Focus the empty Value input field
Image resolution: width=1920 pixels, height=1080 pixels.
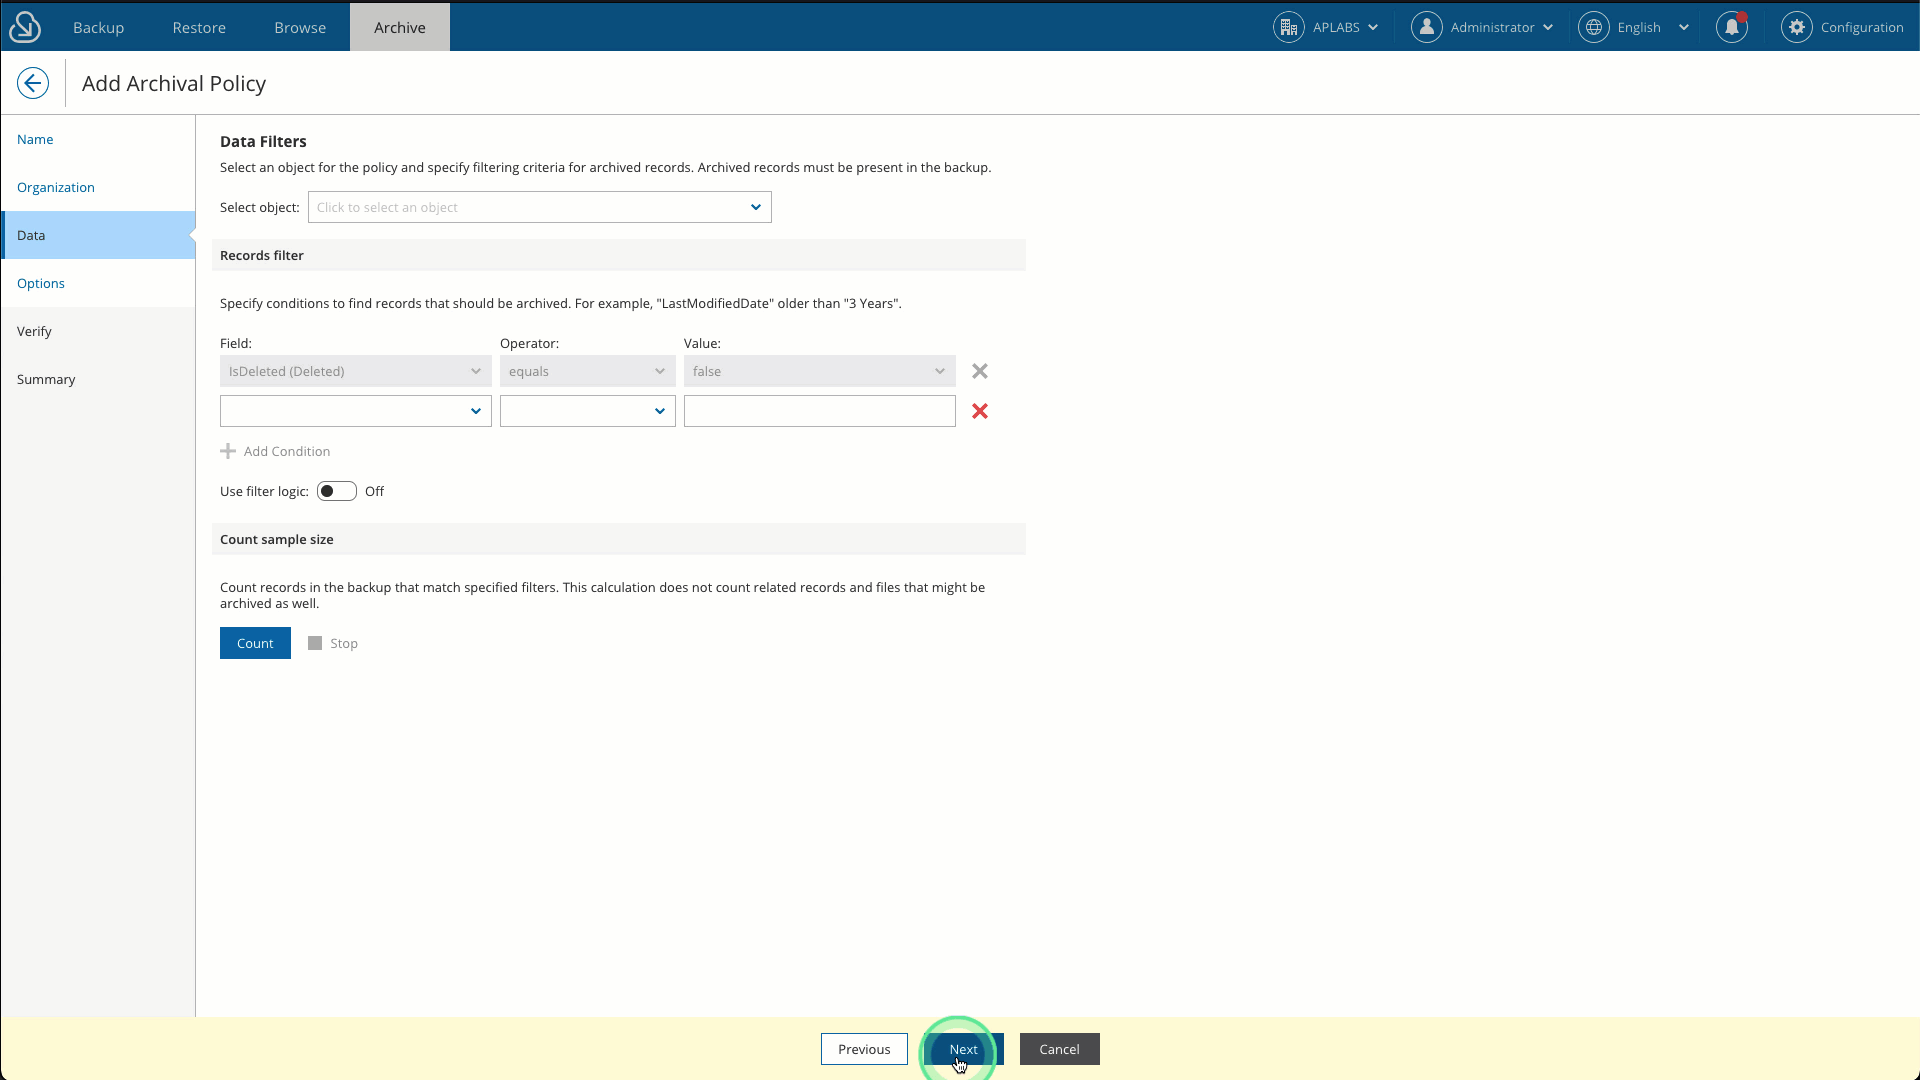820,411
